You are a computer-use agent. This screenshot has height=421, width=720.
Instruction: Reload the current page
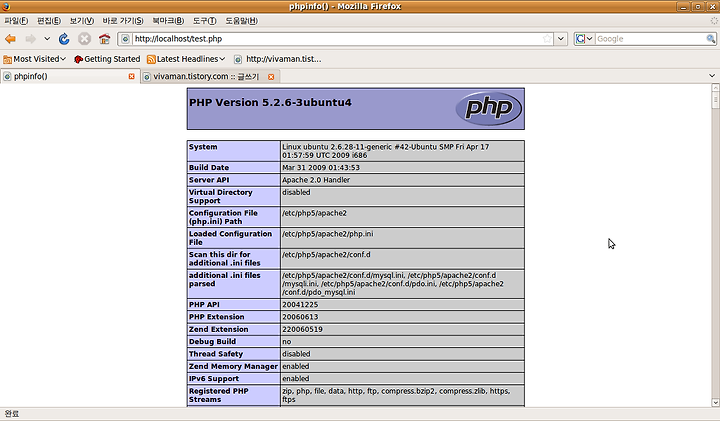click(x=64, y=39)
